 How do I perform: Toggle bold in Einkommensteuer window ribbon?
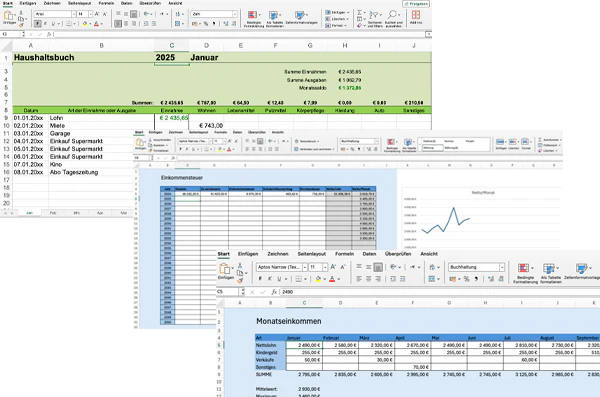pyautogui.click(x=180, y=149)
